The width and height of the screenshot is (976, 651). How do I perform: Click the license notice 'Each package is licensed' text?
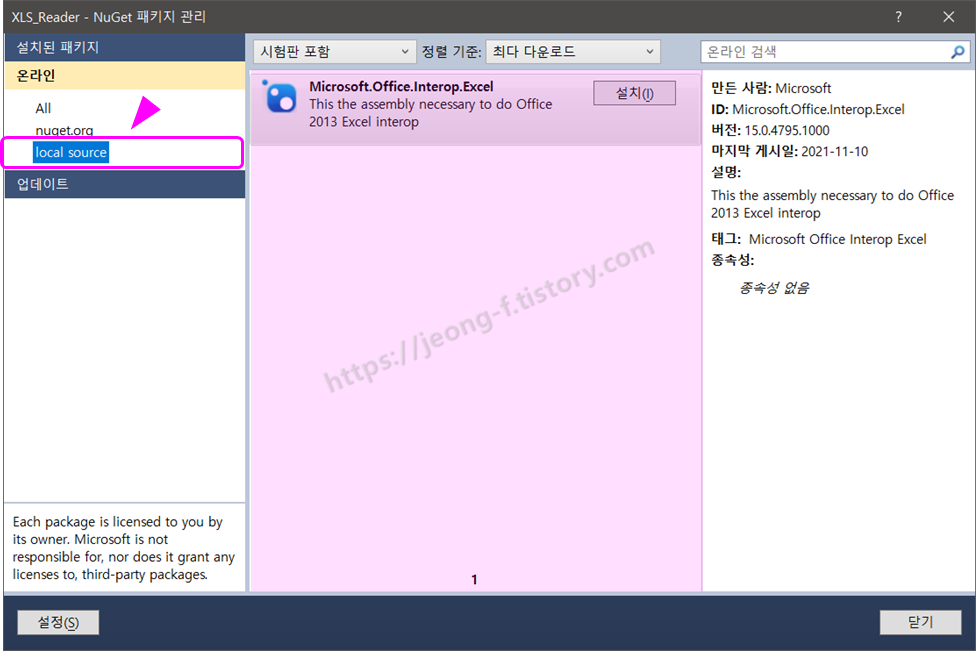click(x=124, y=548)
